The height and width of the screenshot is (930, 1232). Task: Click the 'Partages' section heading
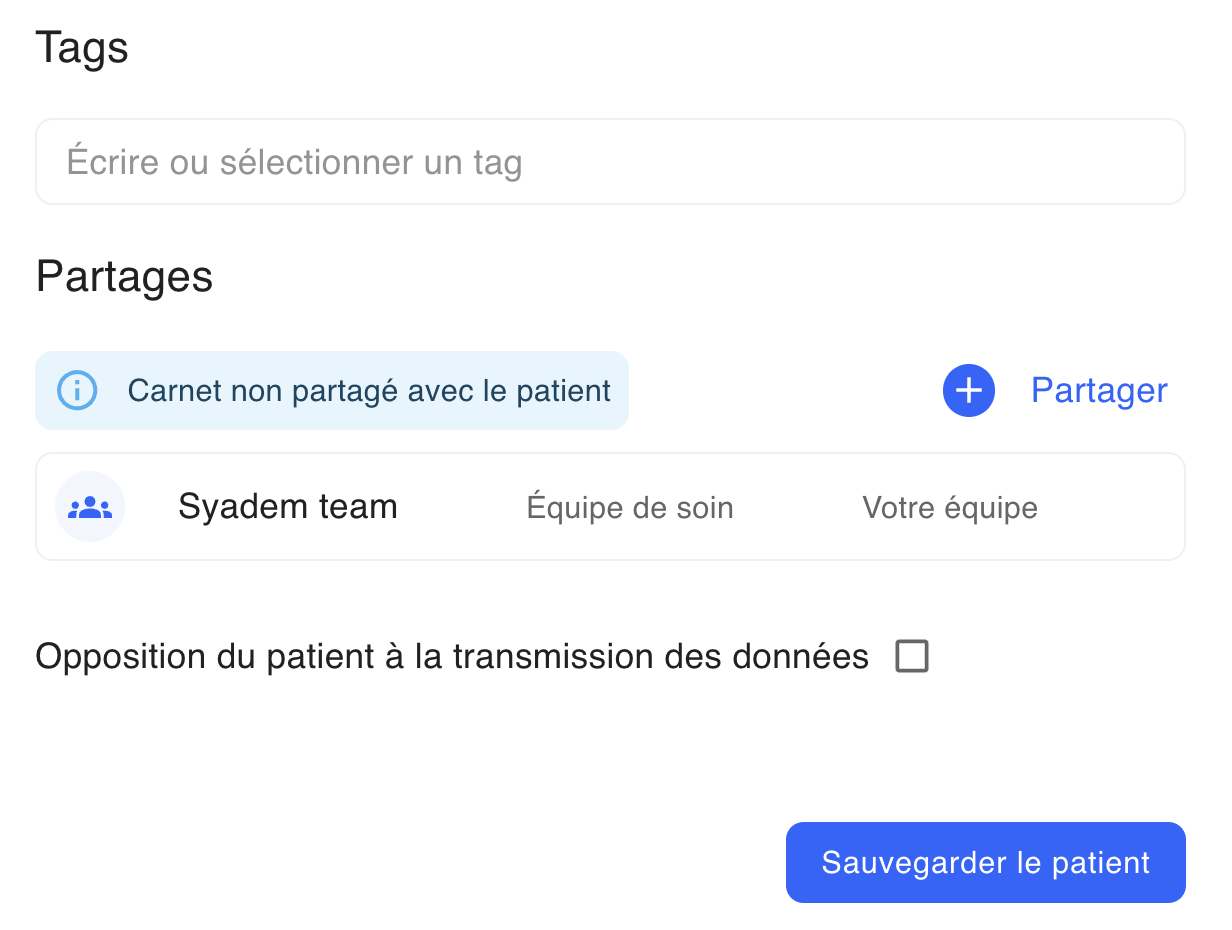point(125,277)
